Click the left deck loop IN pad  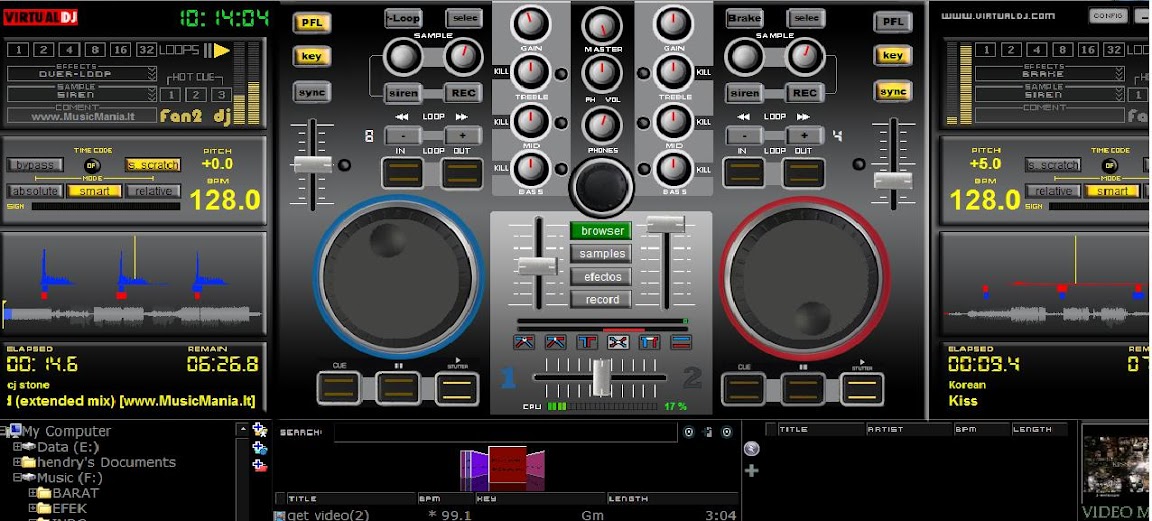(x=403, y=172)
